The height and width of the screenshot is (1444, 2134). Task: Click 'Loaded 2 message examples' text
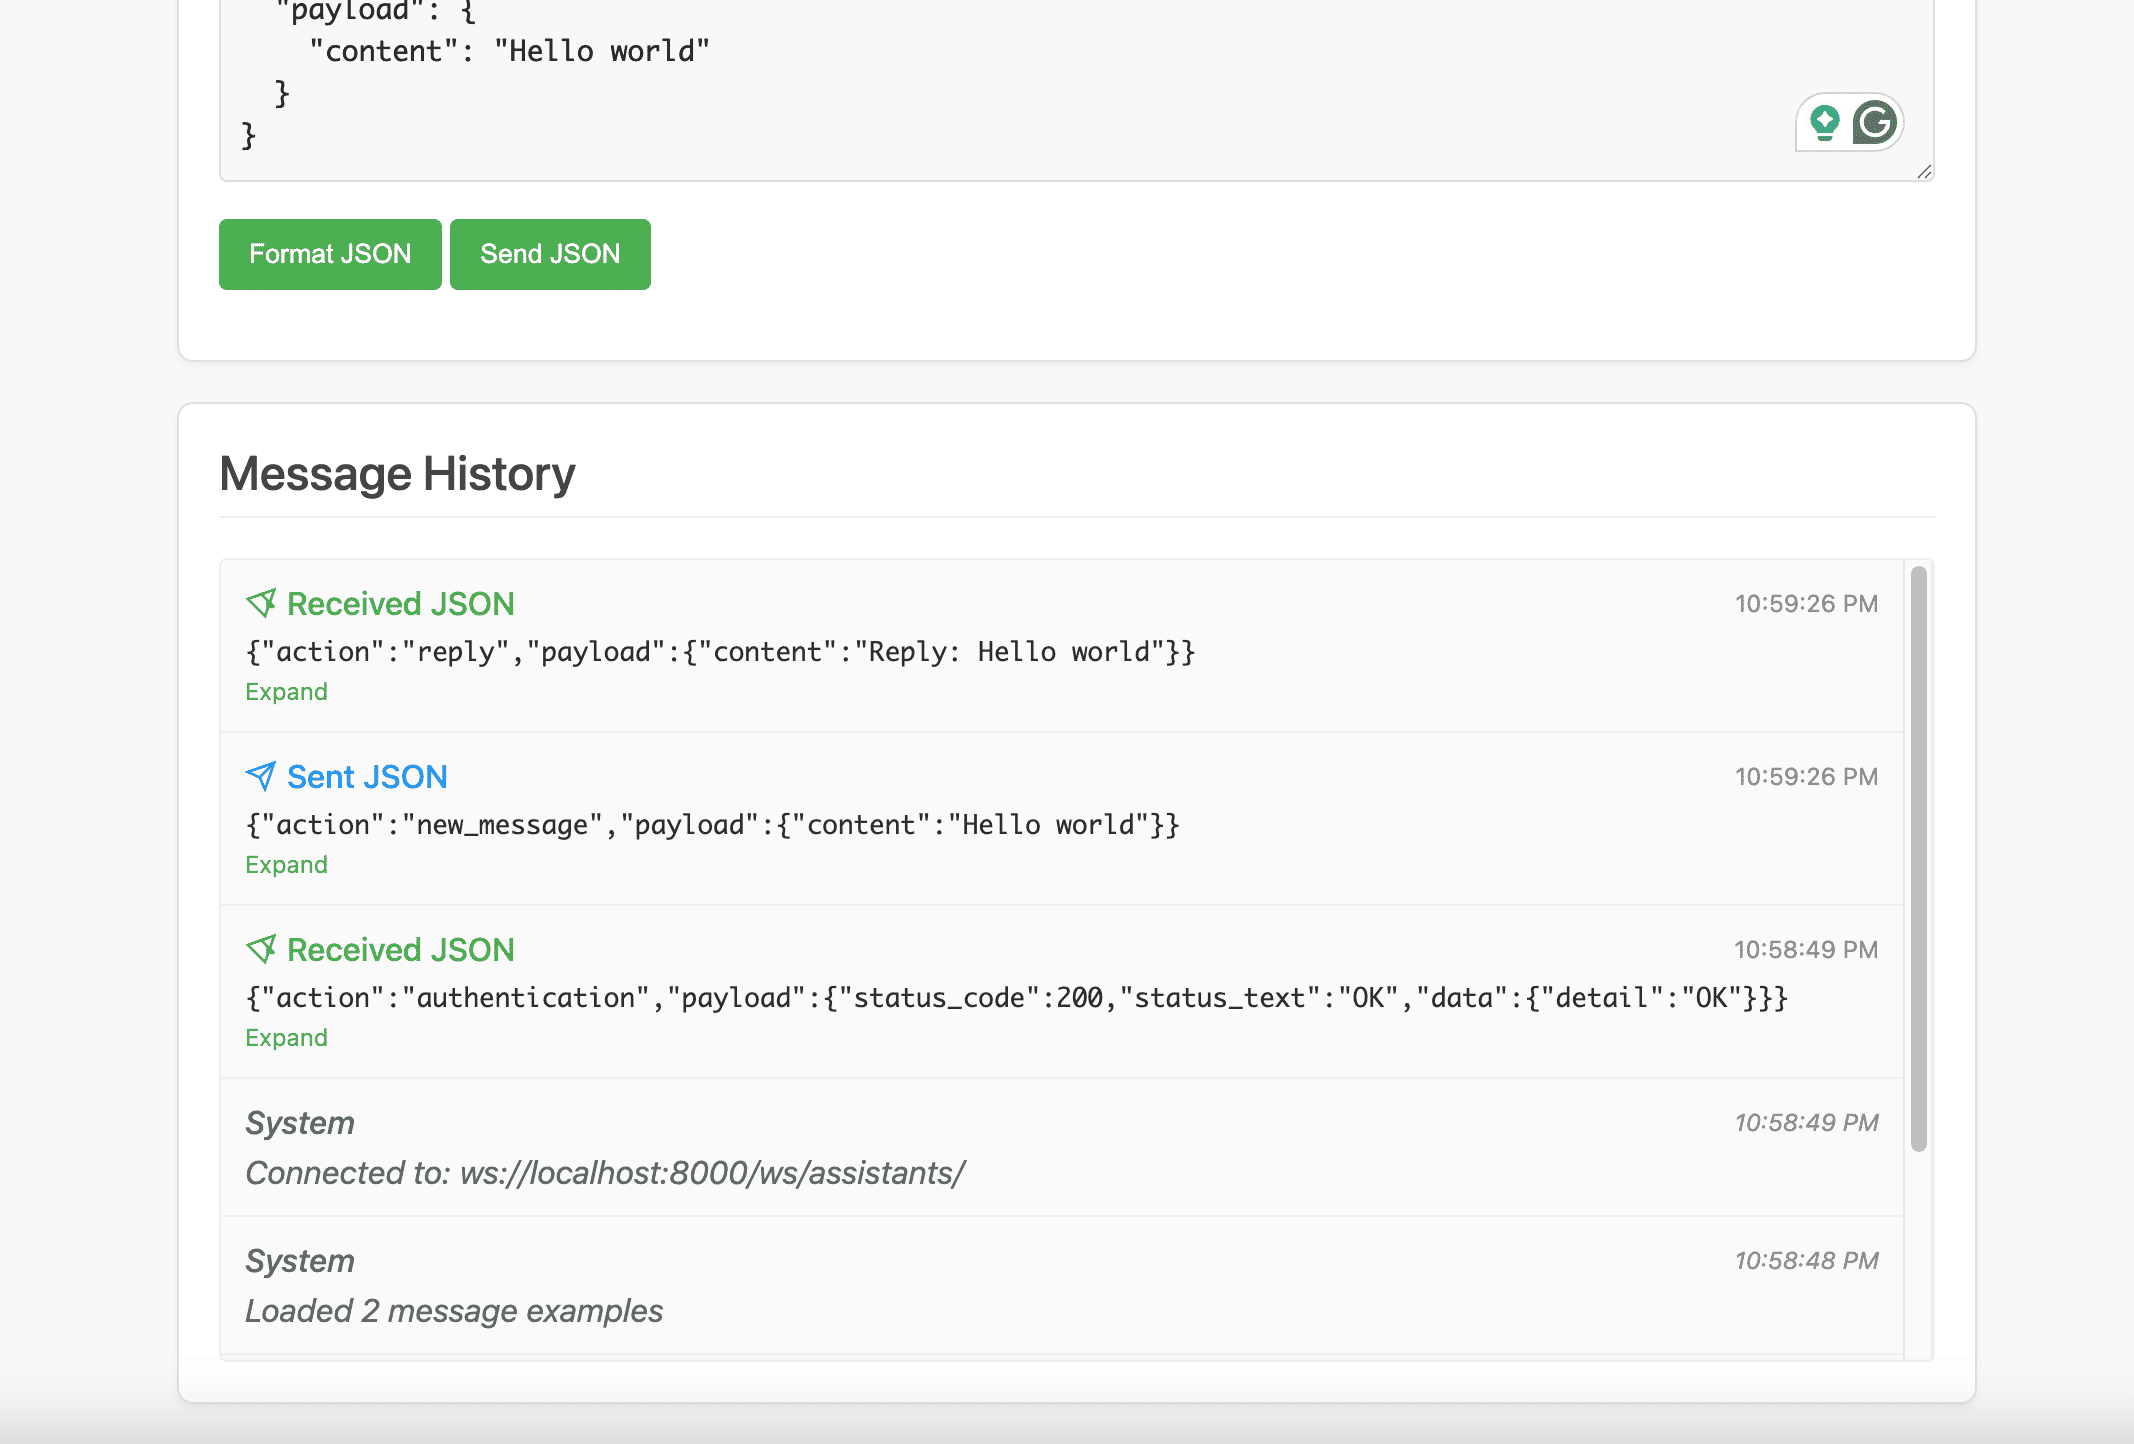pyautogui.click(x=454, y=1311)
